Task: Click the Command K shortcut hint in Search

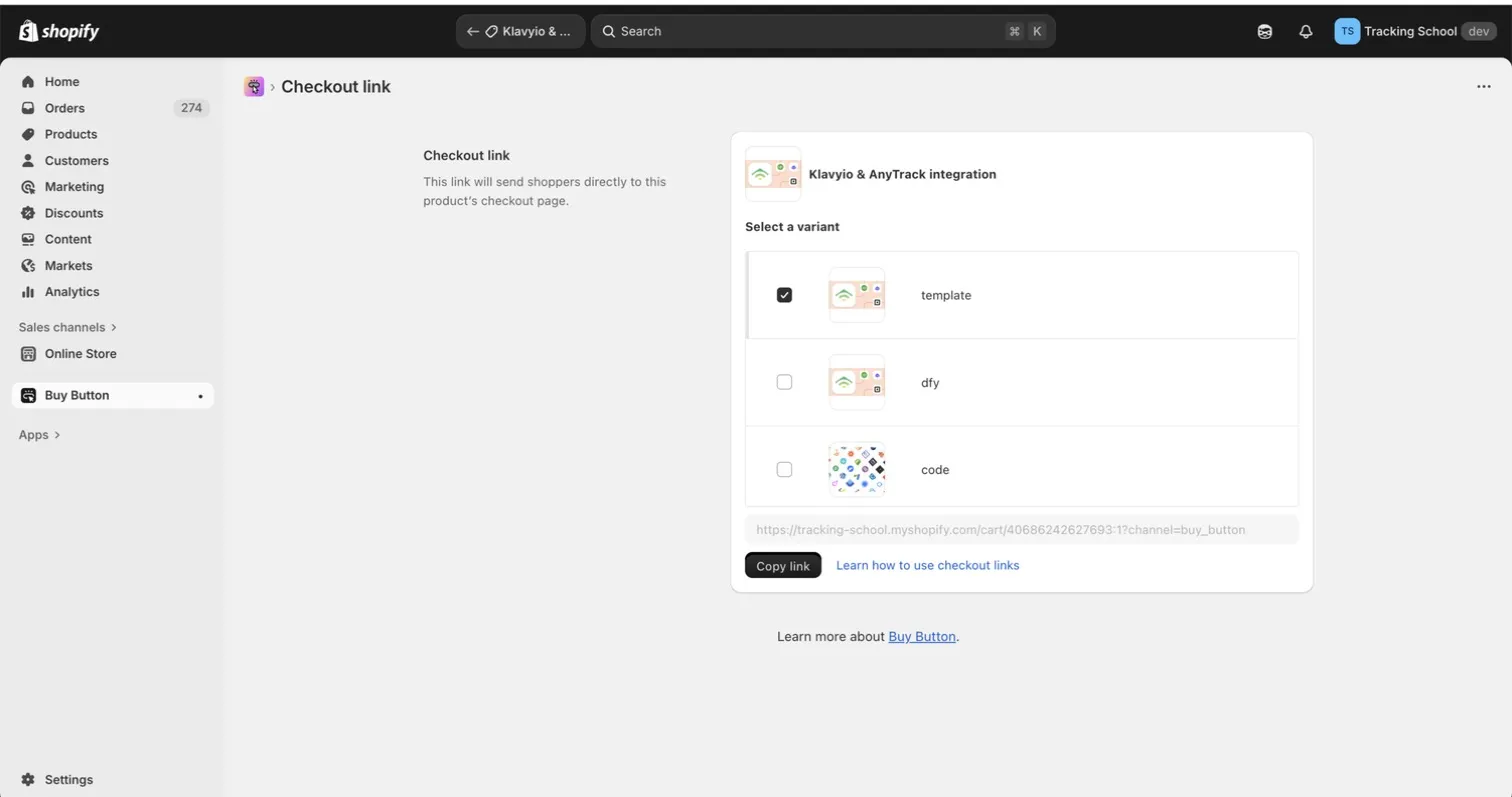Action: click(x=1026, y=31)
